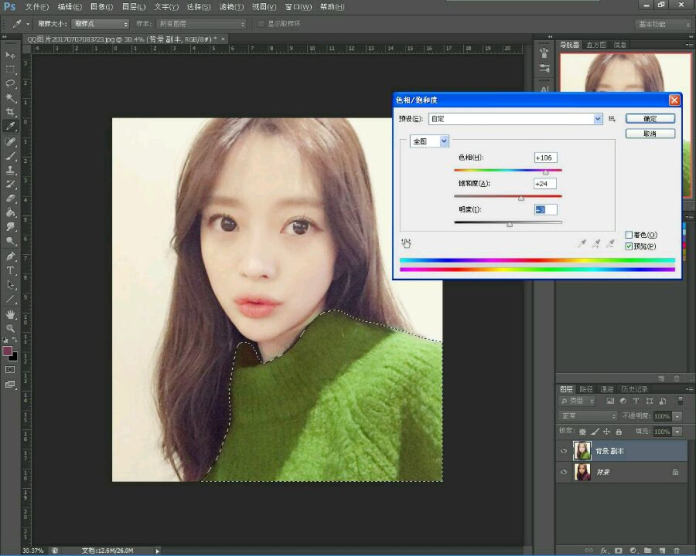Uncheck the 预览 (Preview) checkbox
696x556 pixels.
[x=628, y=246]
